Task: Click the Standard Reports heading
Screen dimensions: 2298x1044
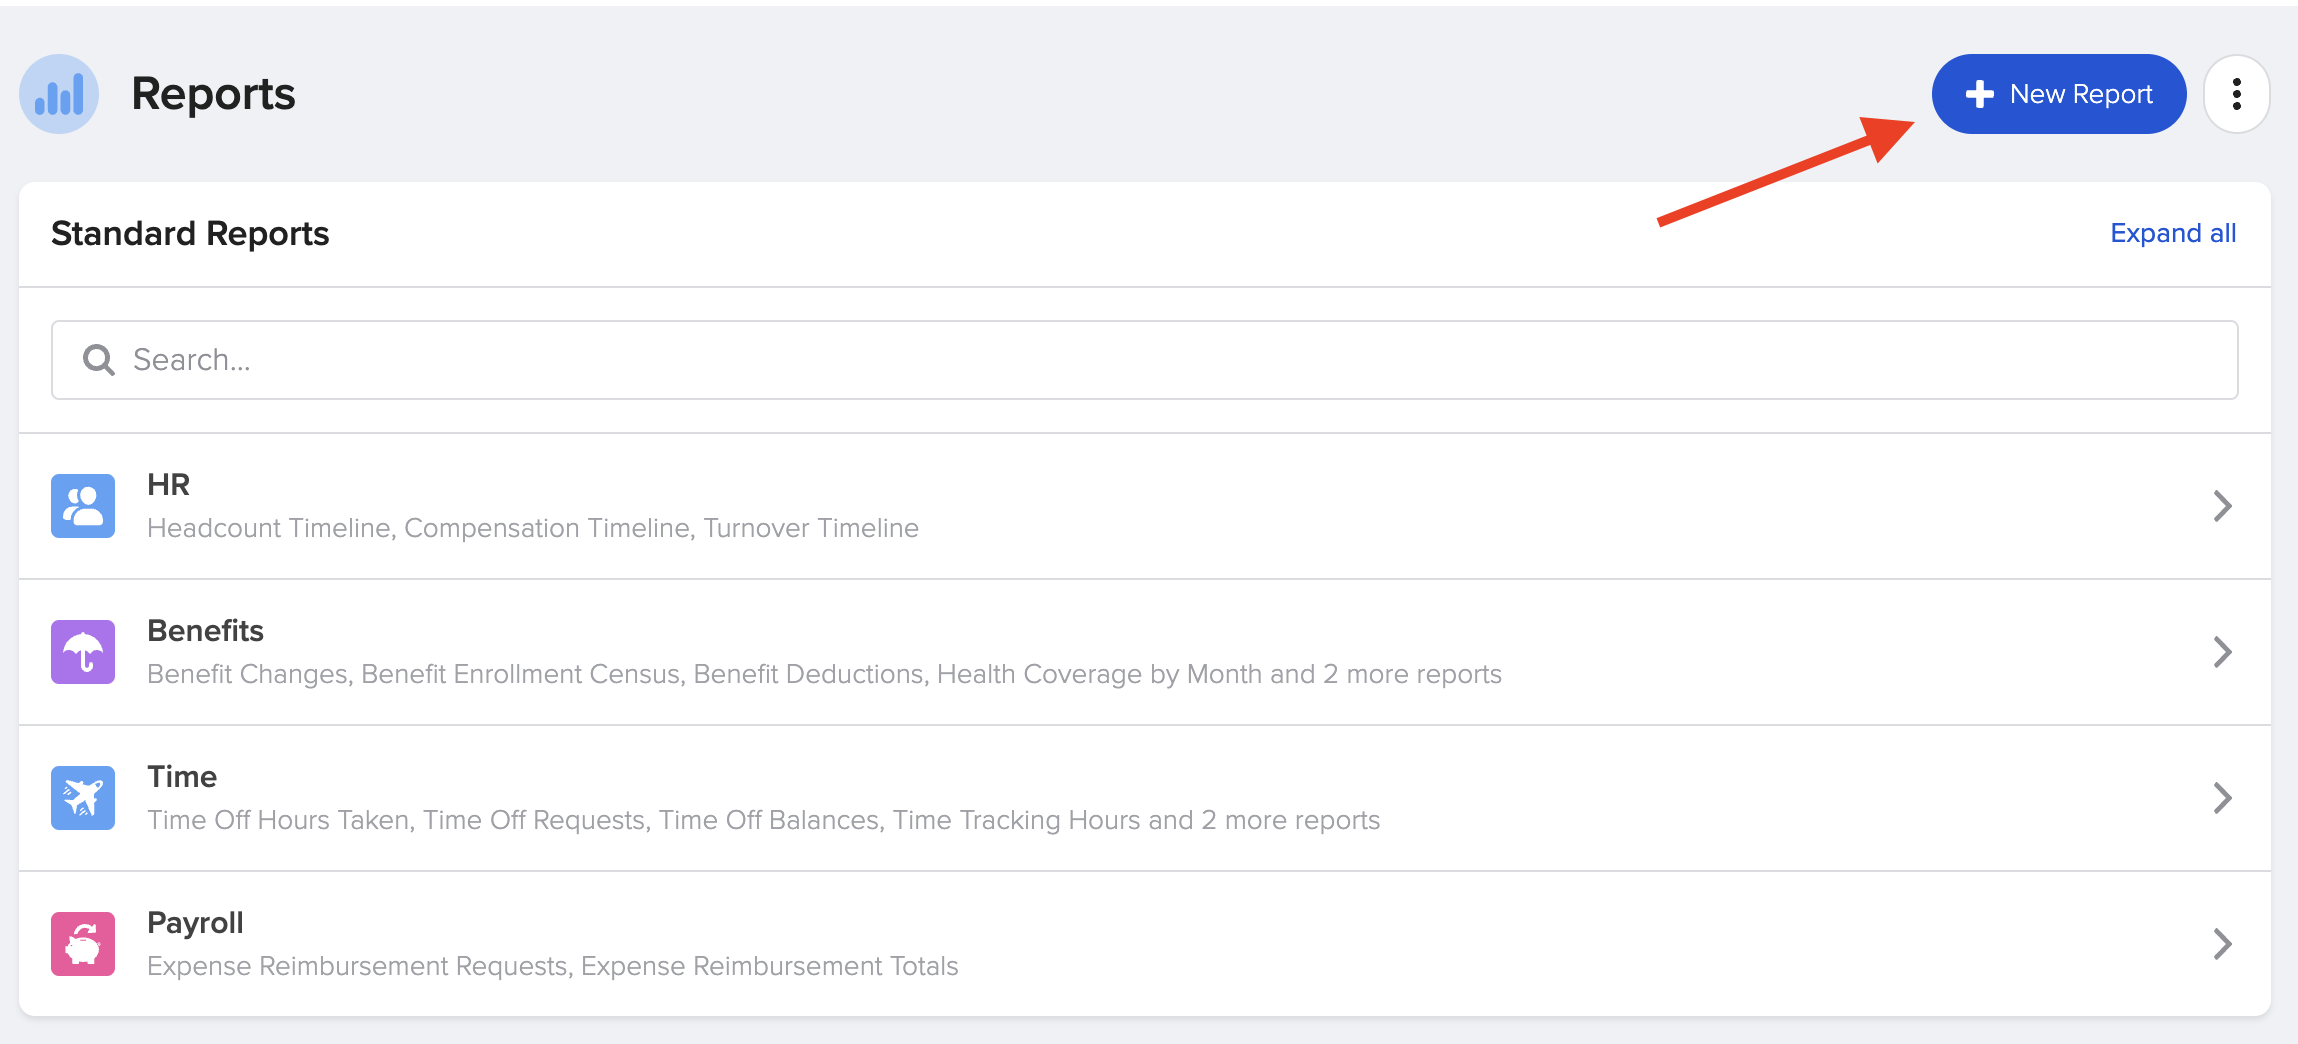Action: tap(190, 234)
